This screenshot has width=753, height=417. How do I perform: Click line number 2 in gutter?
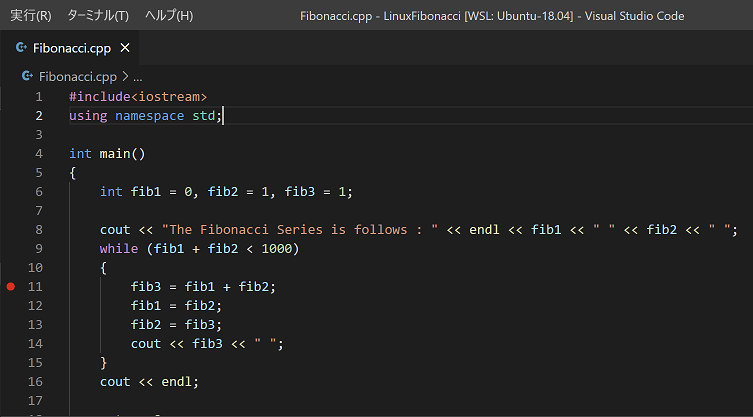[39, 116]
